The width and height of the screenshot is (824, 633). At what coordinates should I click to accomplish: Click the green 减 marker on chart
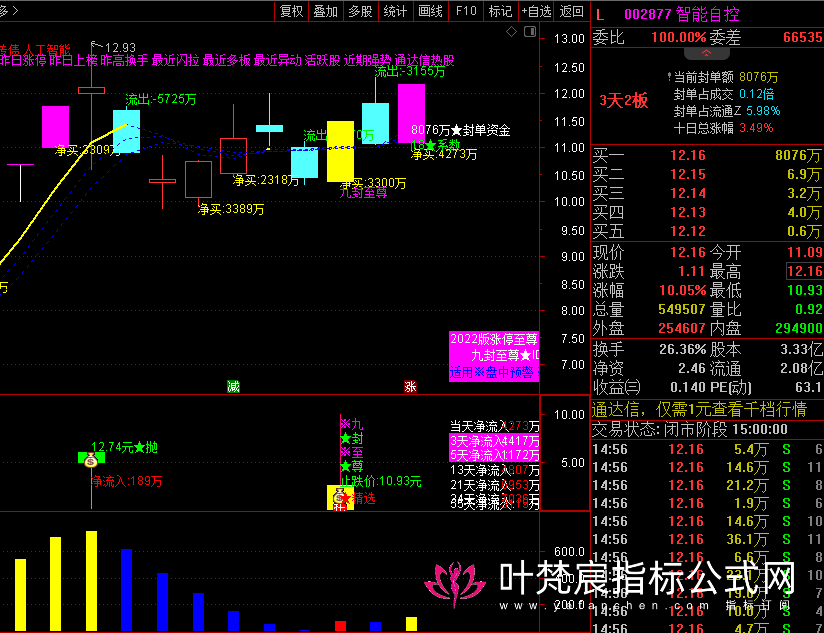(x=233, y=387)
